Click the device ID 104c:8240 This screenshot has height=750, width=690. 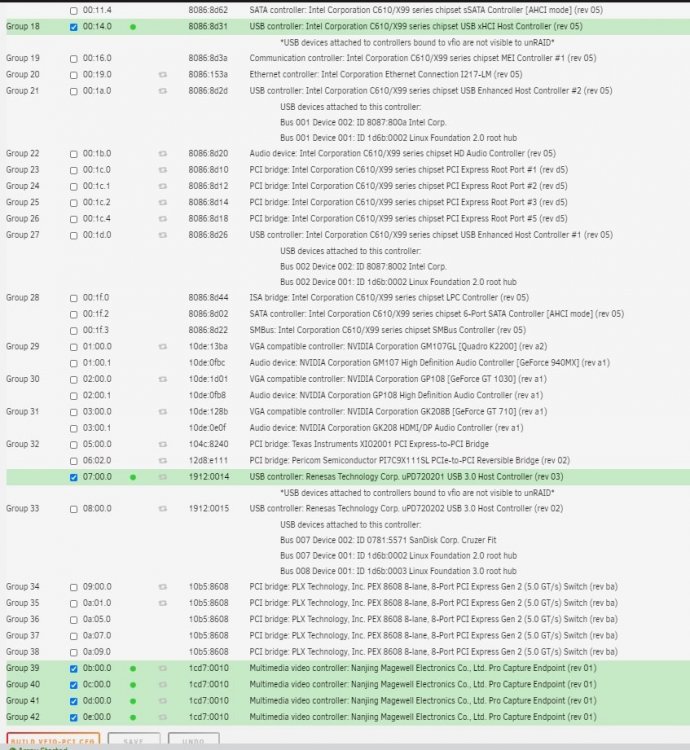(208, 444)
